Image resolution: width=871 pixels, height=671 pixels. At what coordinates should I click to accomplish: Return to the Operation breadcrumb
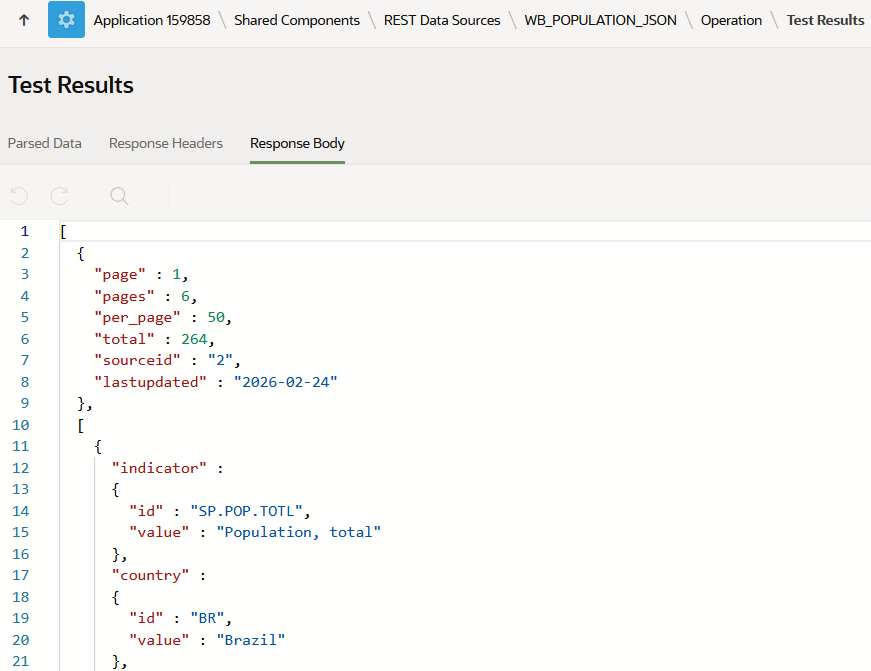click(x=731, y=20)
